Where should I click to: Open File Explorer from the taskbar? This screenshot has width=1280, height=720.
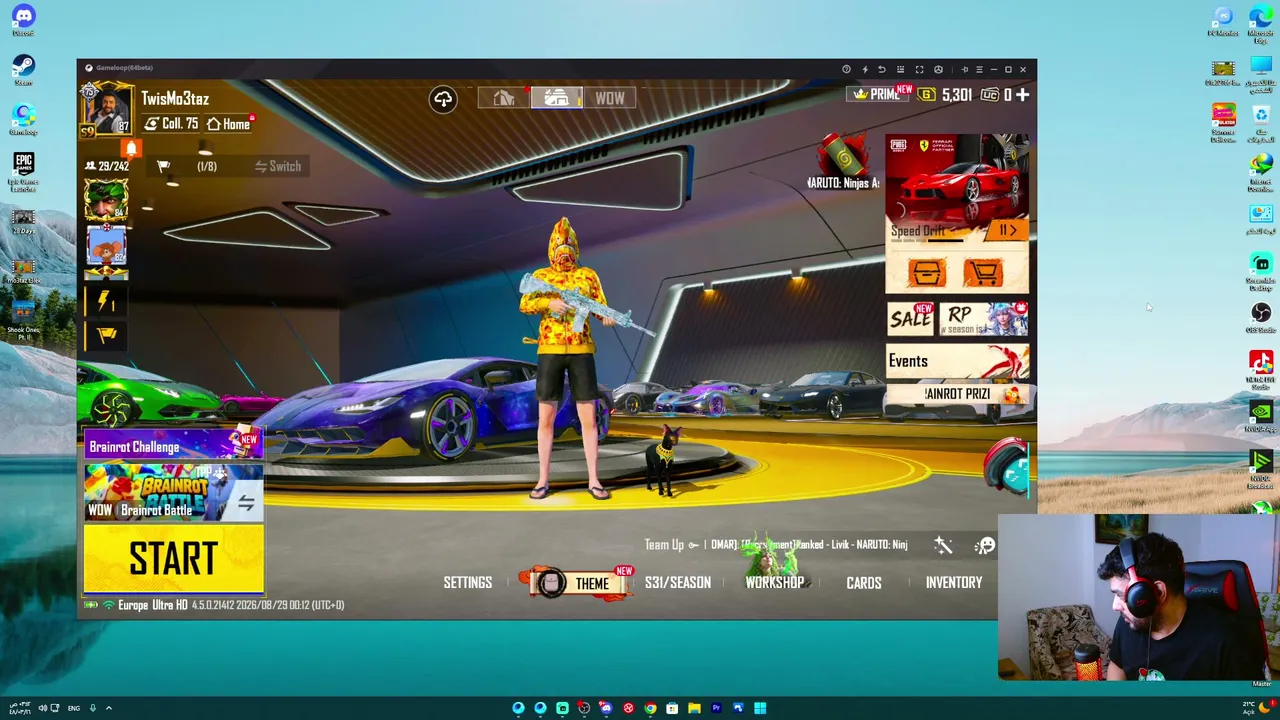coord(694,708)
